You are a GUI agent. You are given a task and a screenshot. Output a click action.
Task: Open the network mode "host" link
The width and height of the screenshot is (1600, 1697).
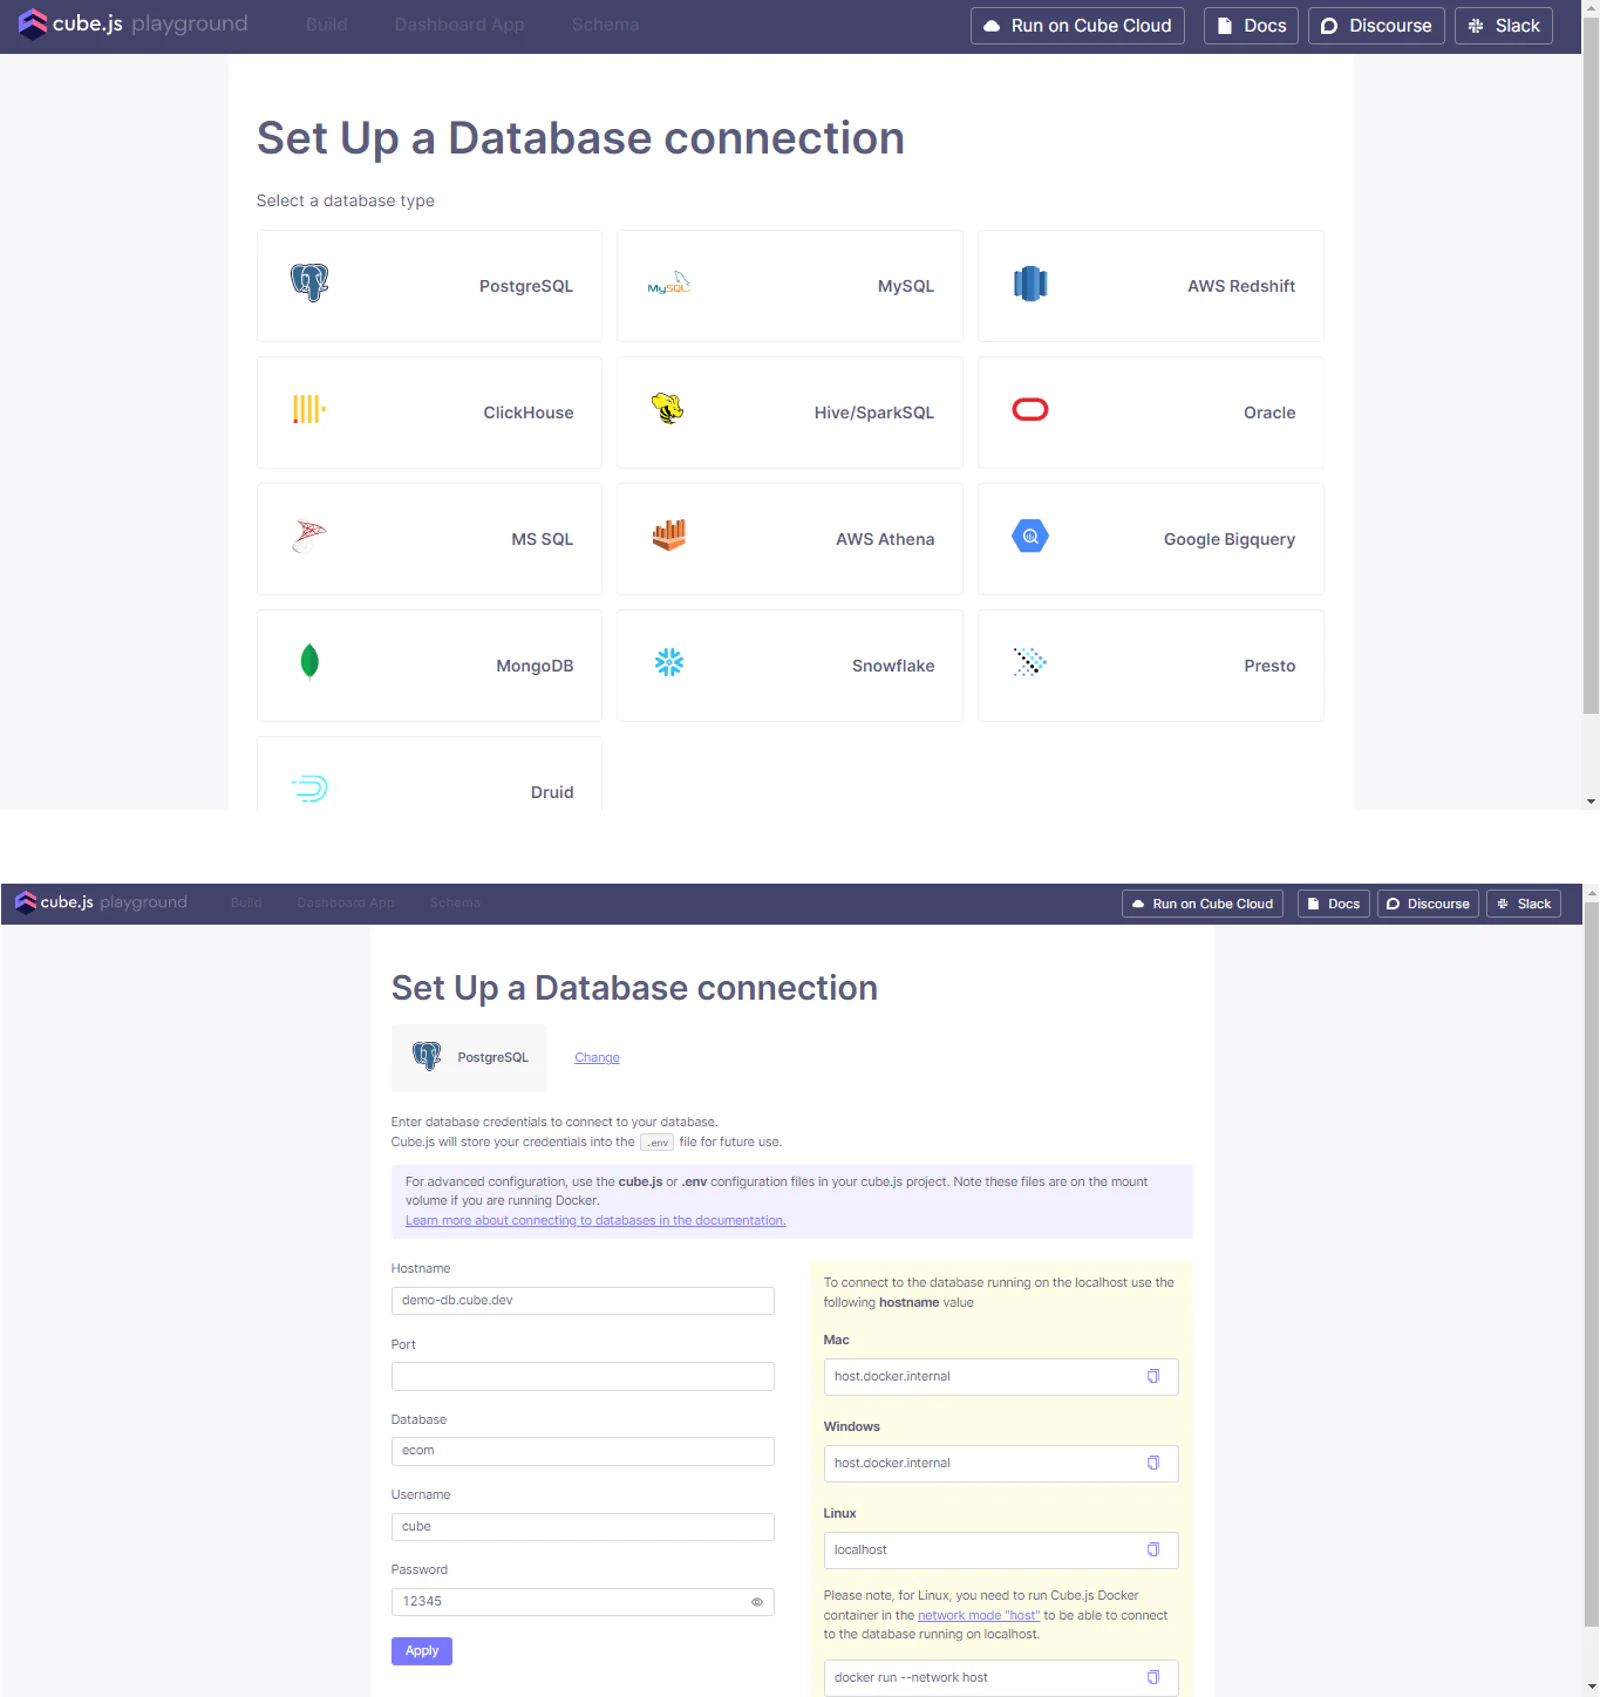(979, 1616)
